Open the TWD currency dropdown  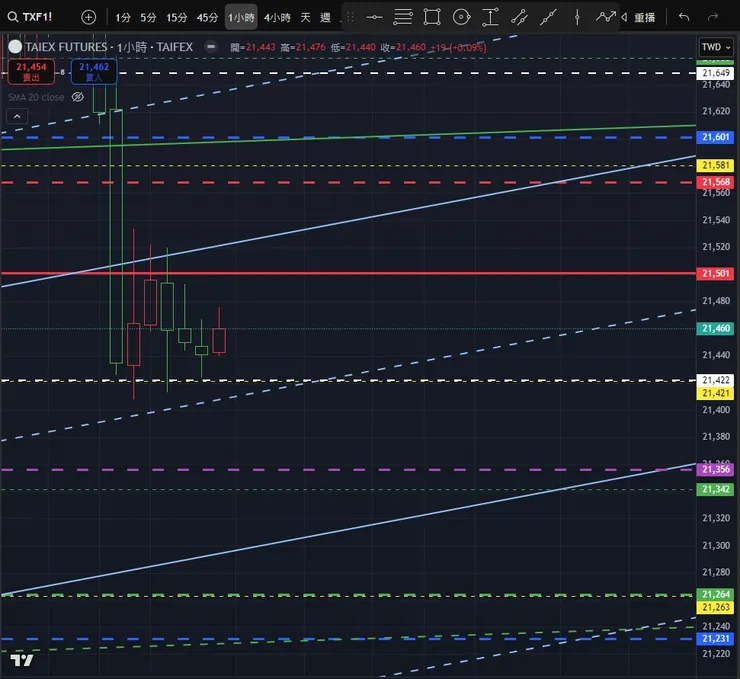point(715,47)
